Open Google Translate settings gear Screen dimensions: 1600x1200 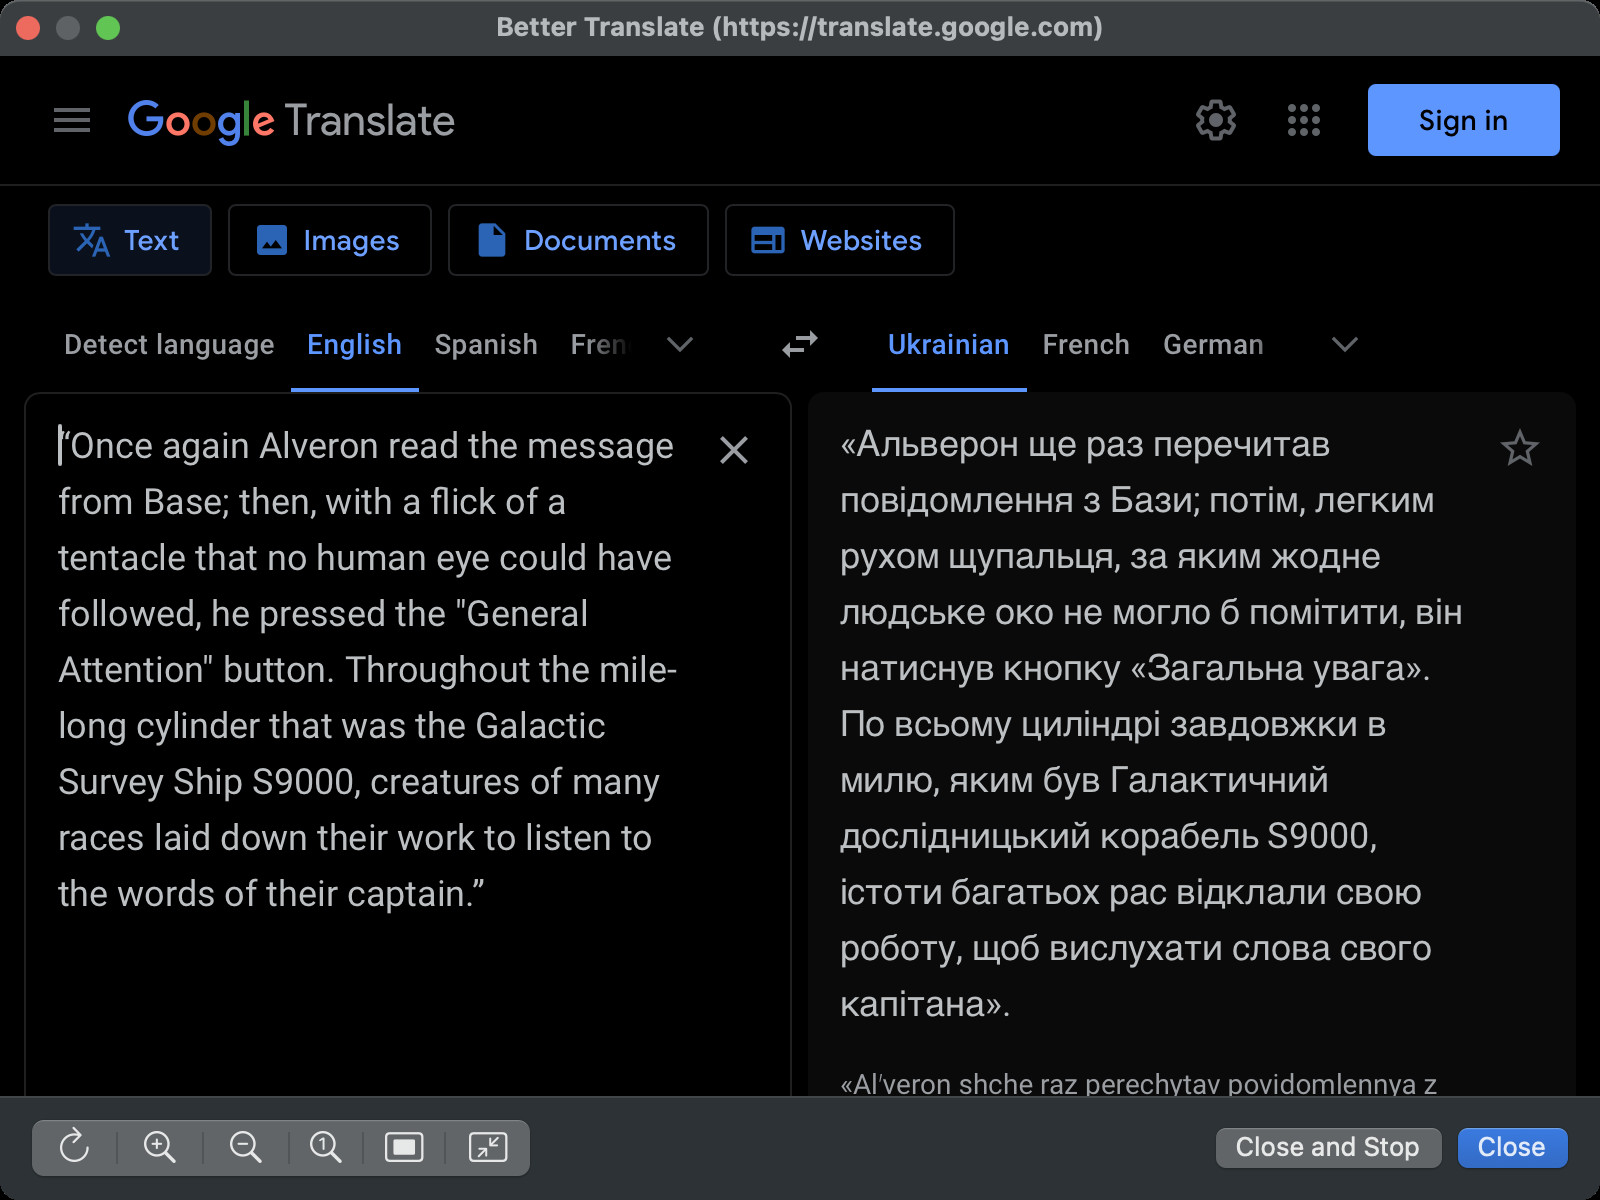click(1216, 120)
